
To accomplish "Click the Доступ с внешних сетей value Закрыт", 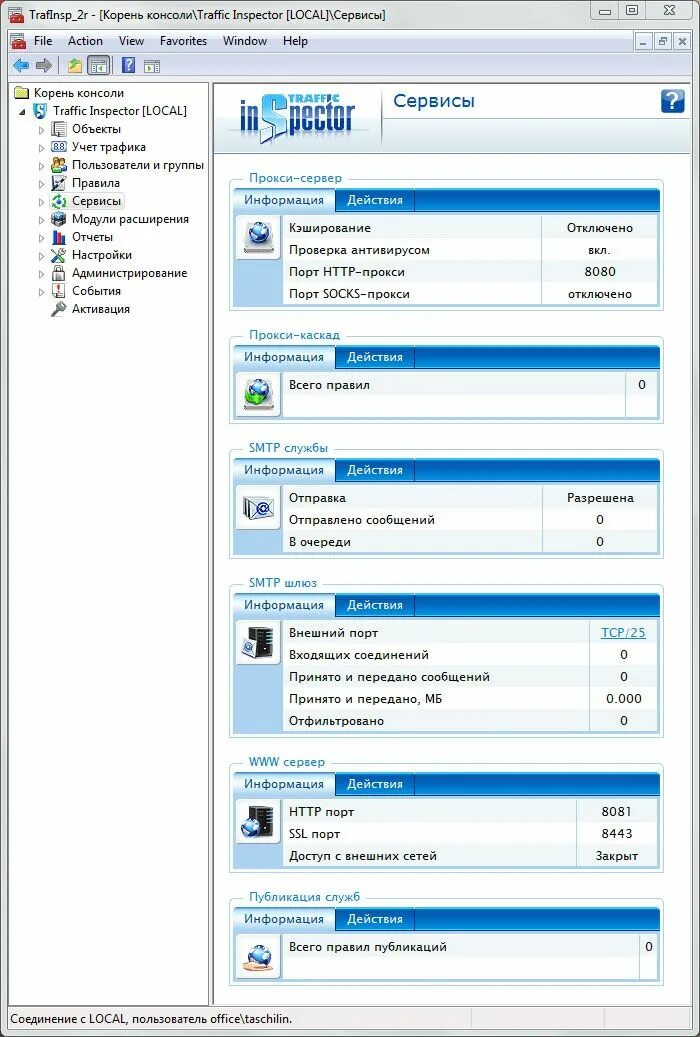I will tap(617, 856).
